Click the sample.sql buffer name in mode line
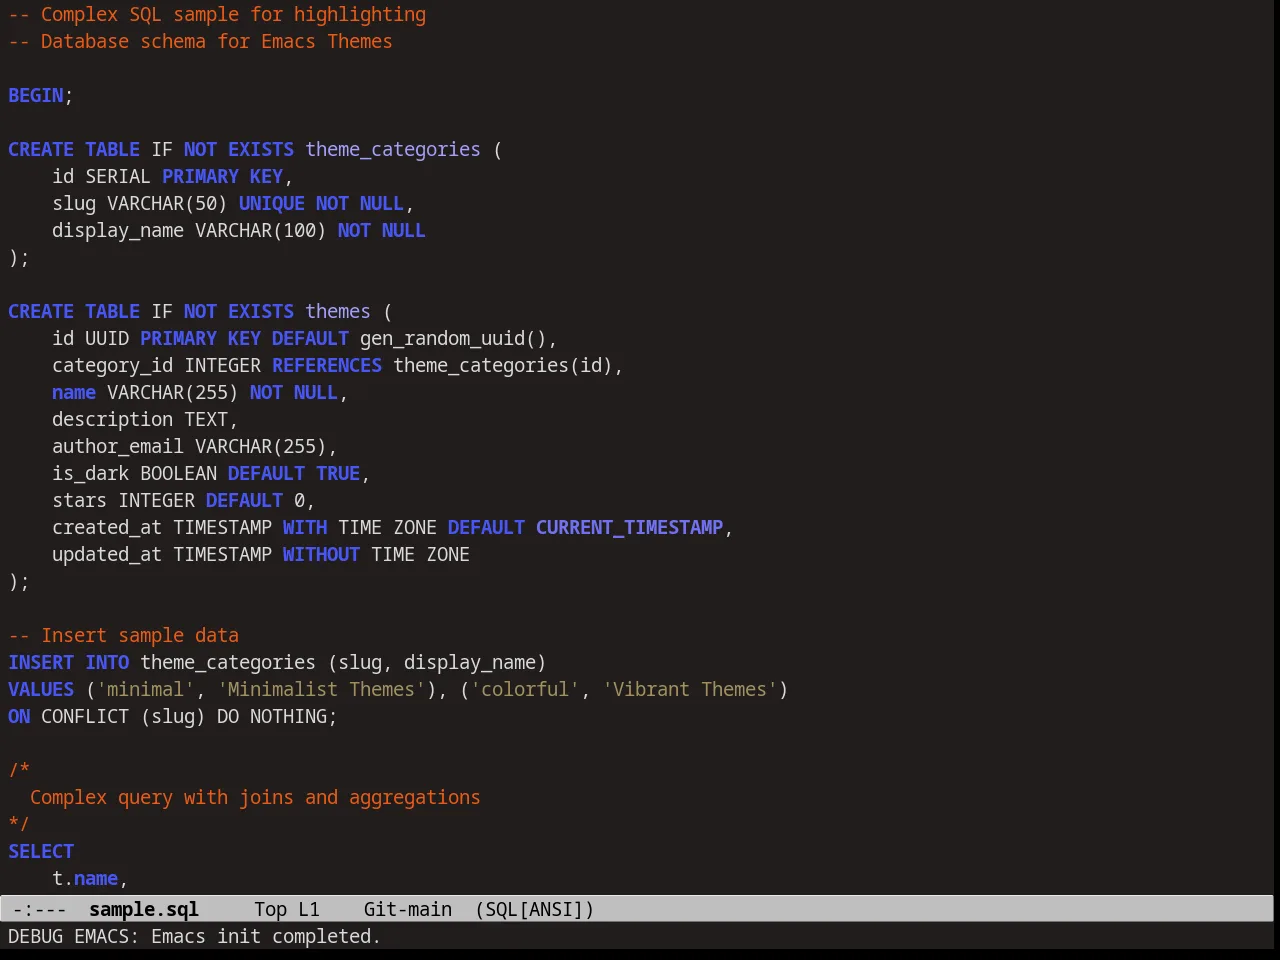The width and height of the screenshot is (1280, 960). 144,909
